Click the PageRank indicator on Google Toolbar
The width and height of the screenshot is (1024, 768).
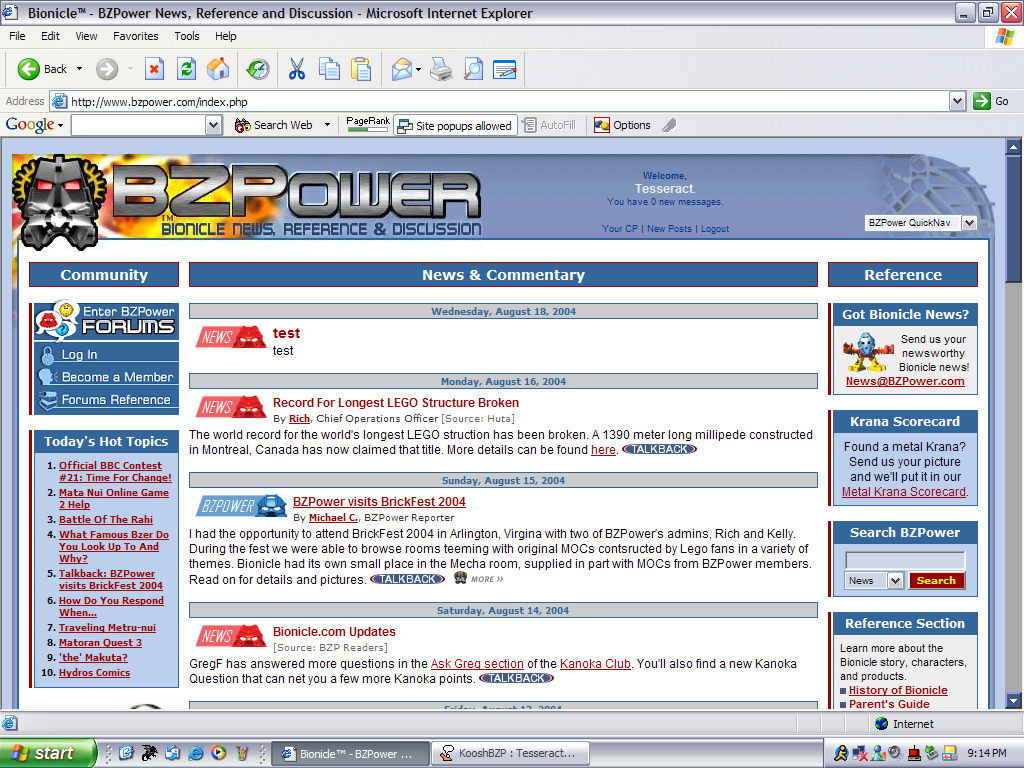click(x=368, y=125)
